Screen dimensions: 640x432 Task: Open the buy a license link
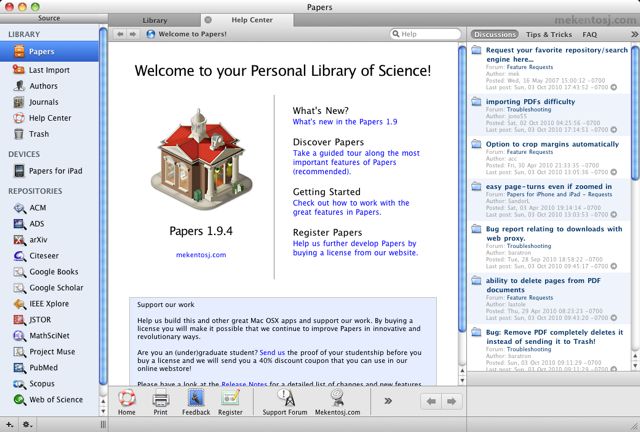[356, 248]
